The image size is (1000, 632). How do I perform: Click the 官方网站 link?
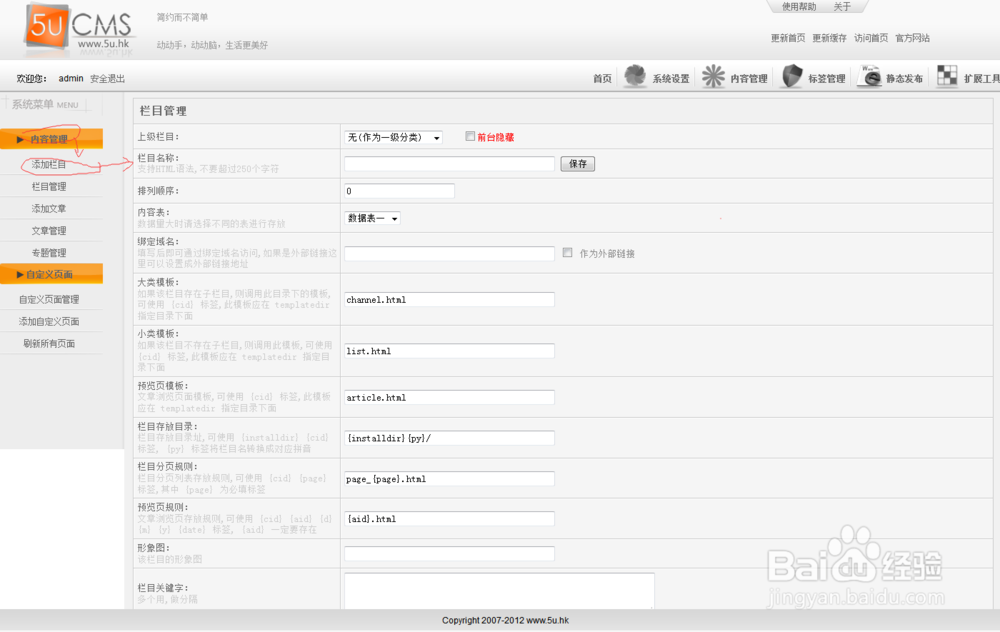[x=913, y=38]
